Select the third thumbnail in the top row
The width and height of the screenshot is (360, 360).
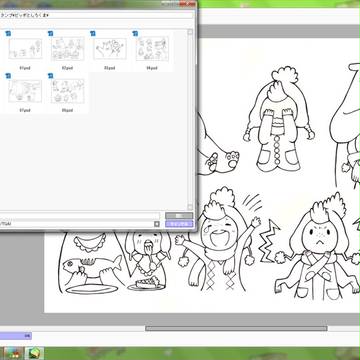pyautogui.click(x=110, y=49)
